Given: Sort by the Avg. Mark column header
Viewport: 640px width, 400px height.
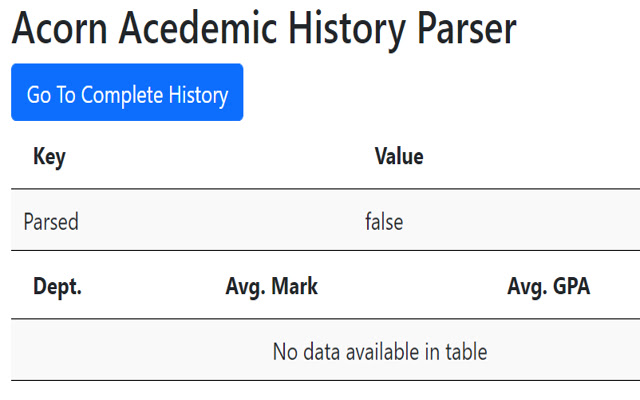Looking at the screenshot, I should pyautogui.click(x=272, y=287).
